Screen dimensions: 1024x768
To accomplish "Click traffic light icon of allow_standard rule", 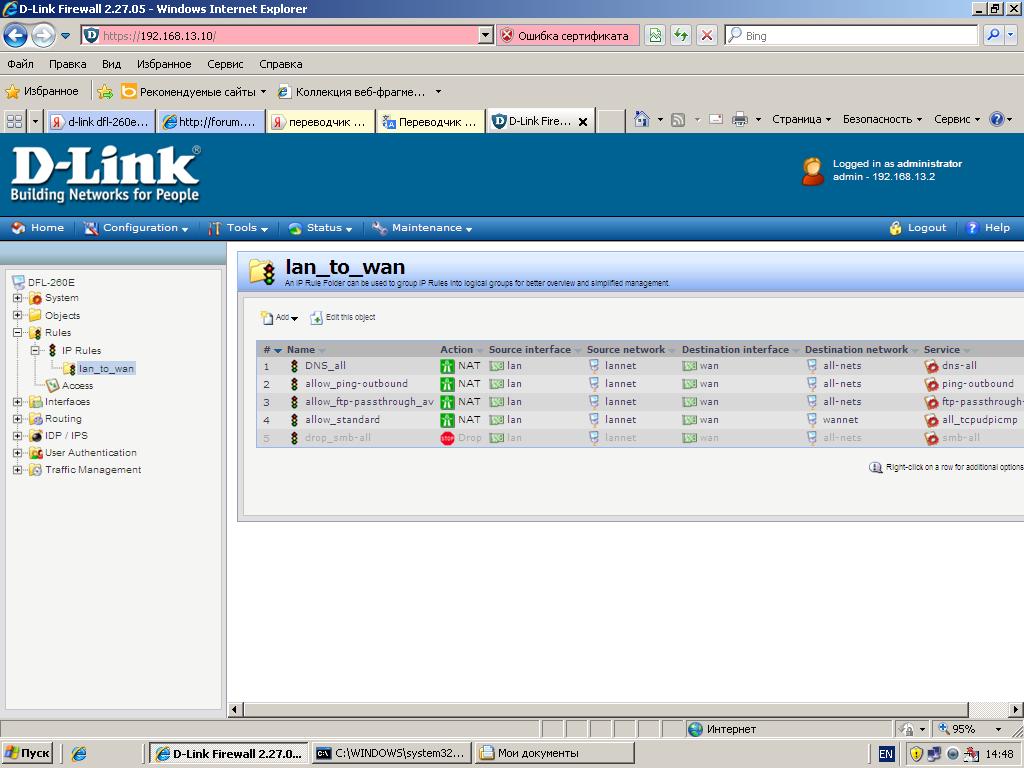I will pos(295,420).
